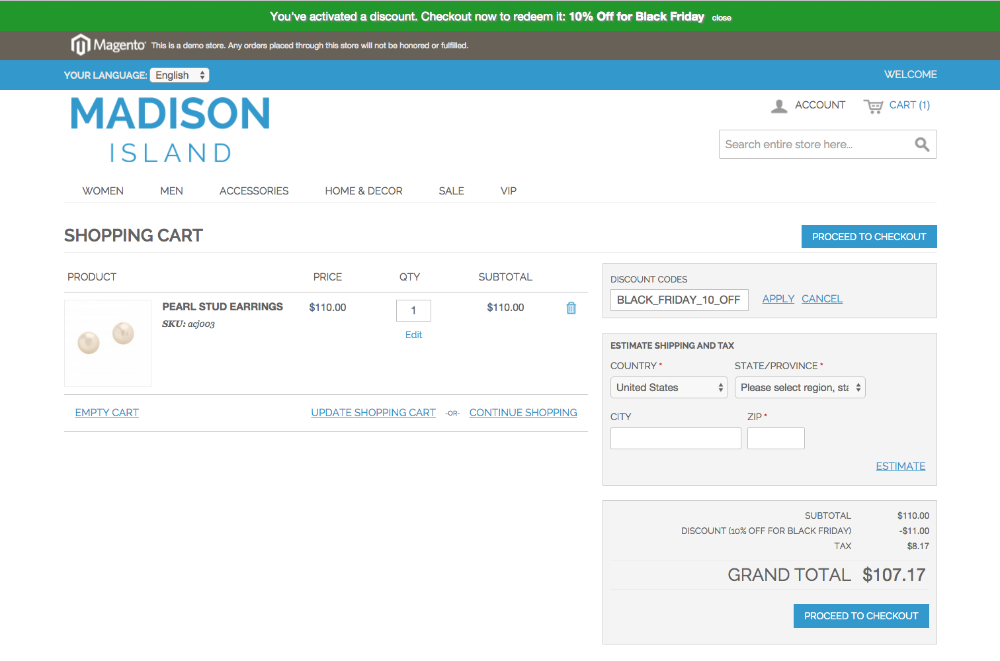
Task: Focus the ZIP code input field
Action: coord(775,438)
